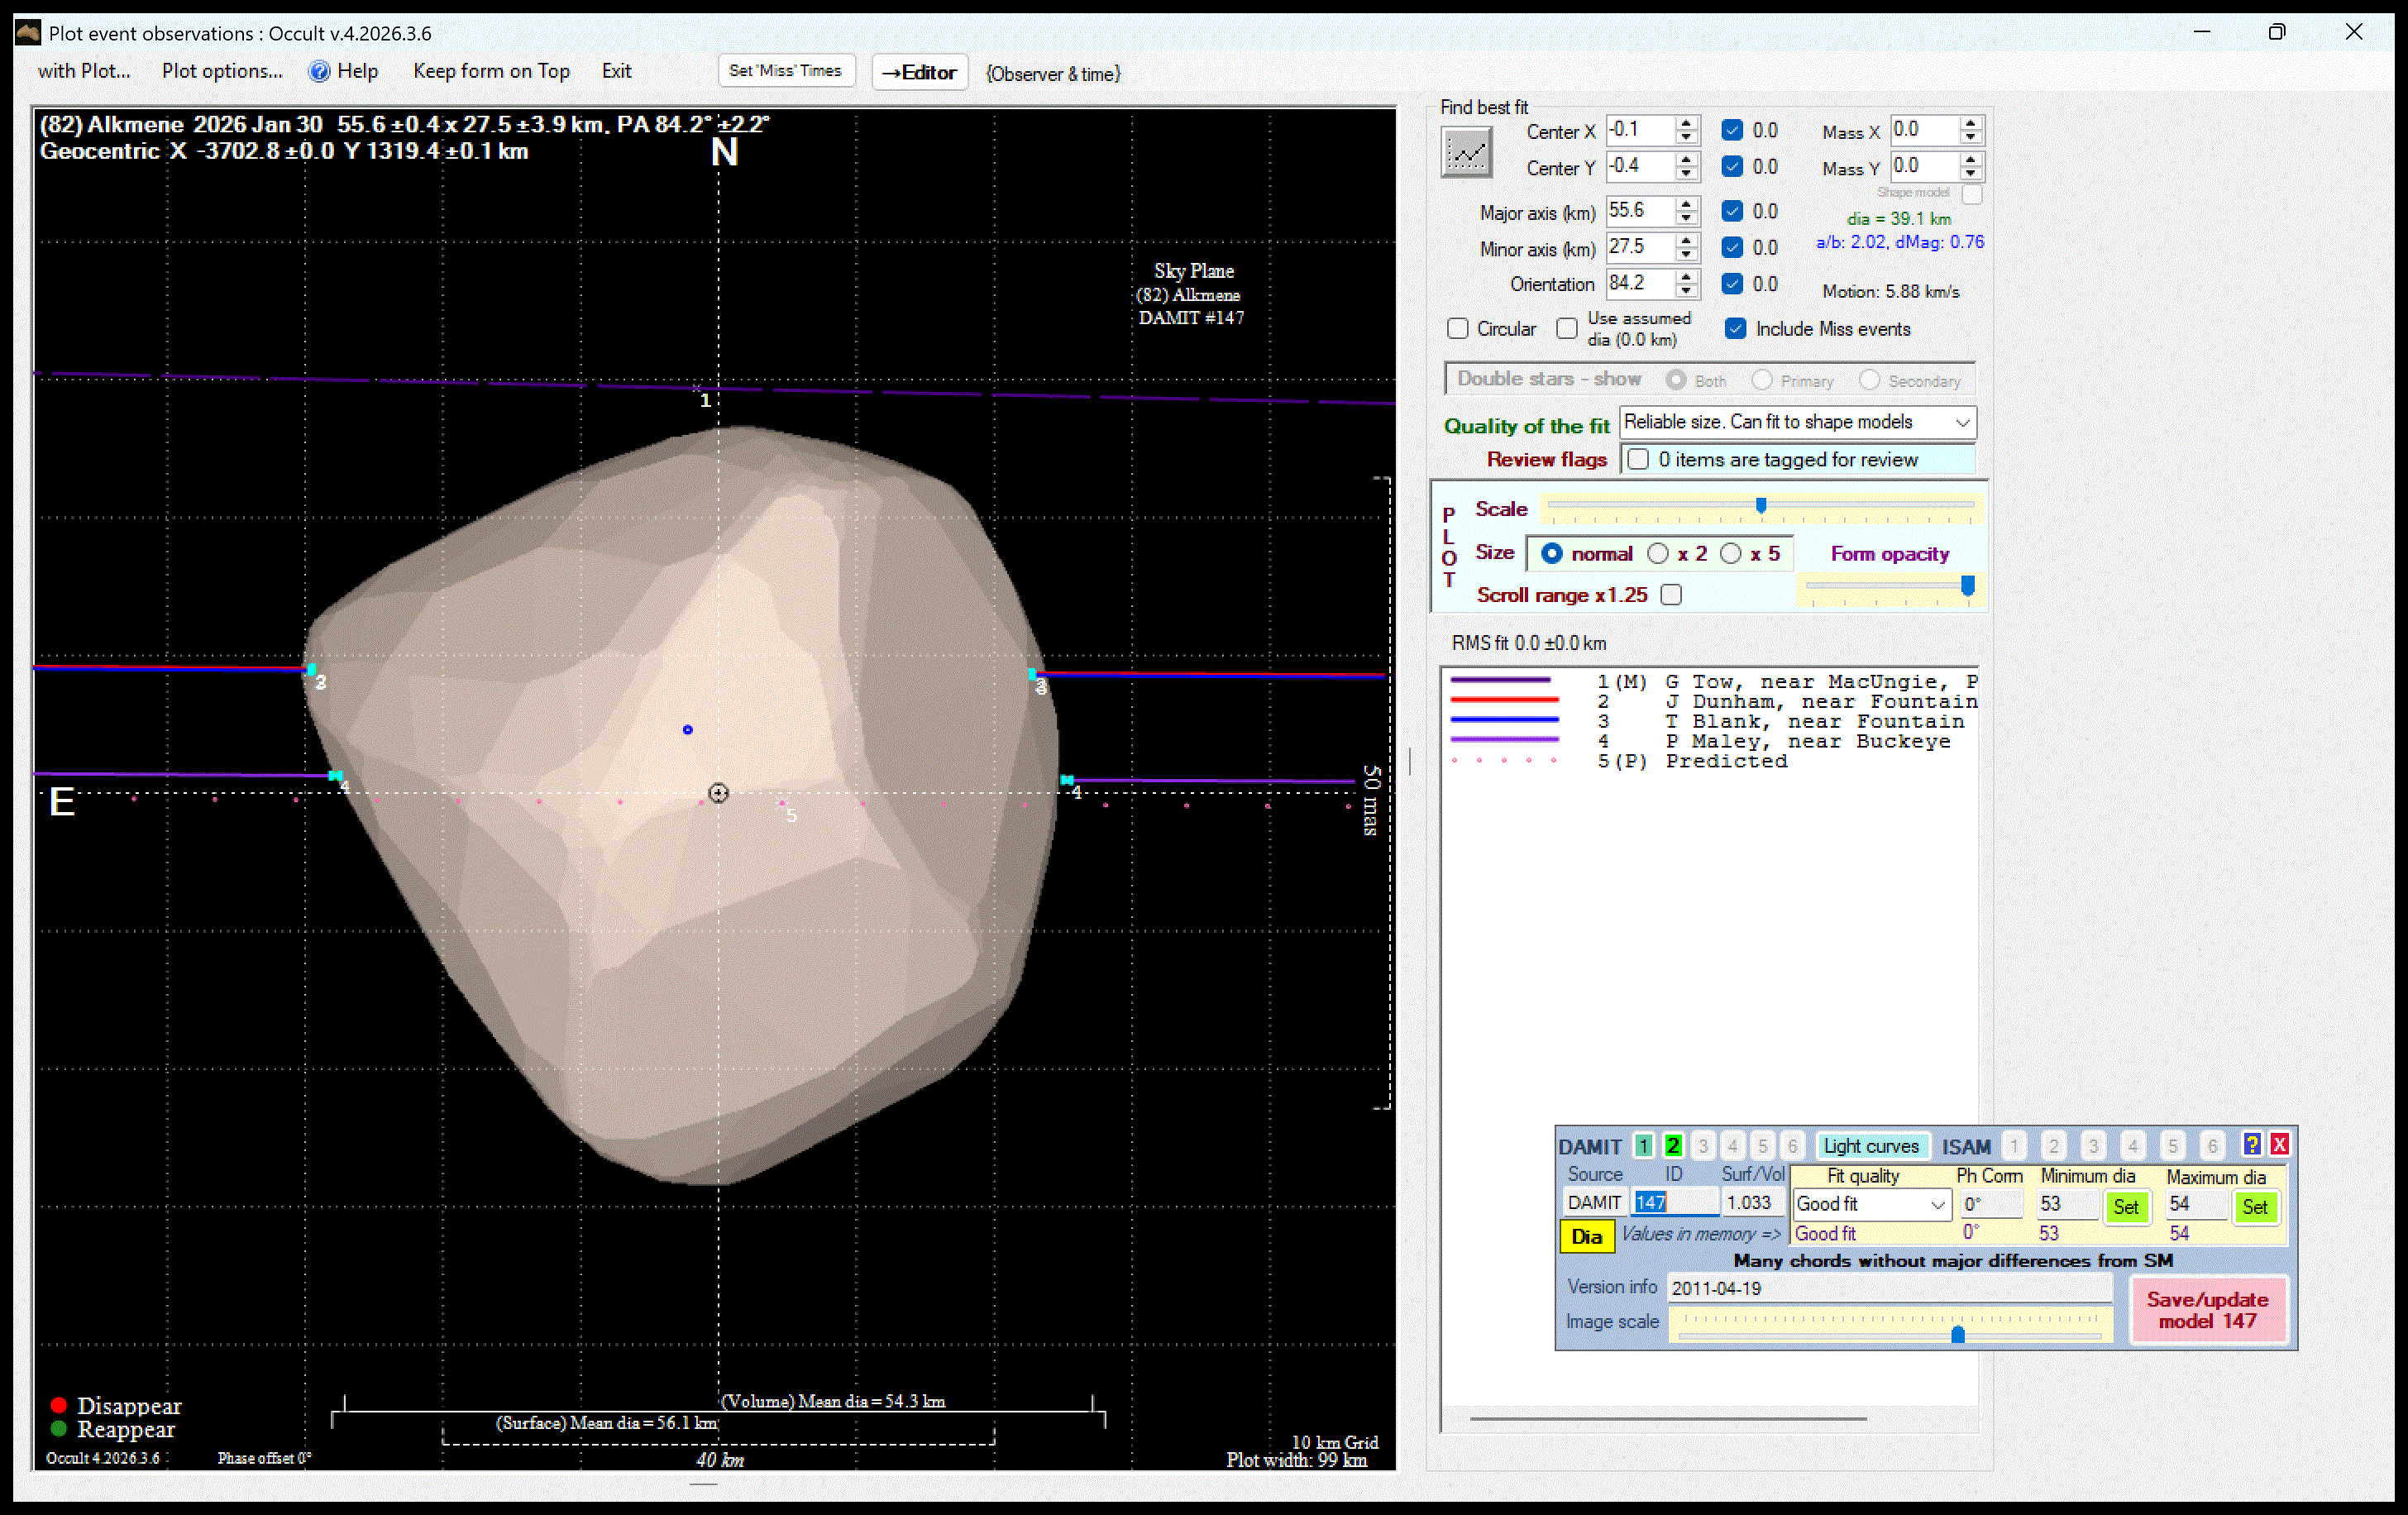Click Save/update model 147 button

(x=2207, y=1310)
